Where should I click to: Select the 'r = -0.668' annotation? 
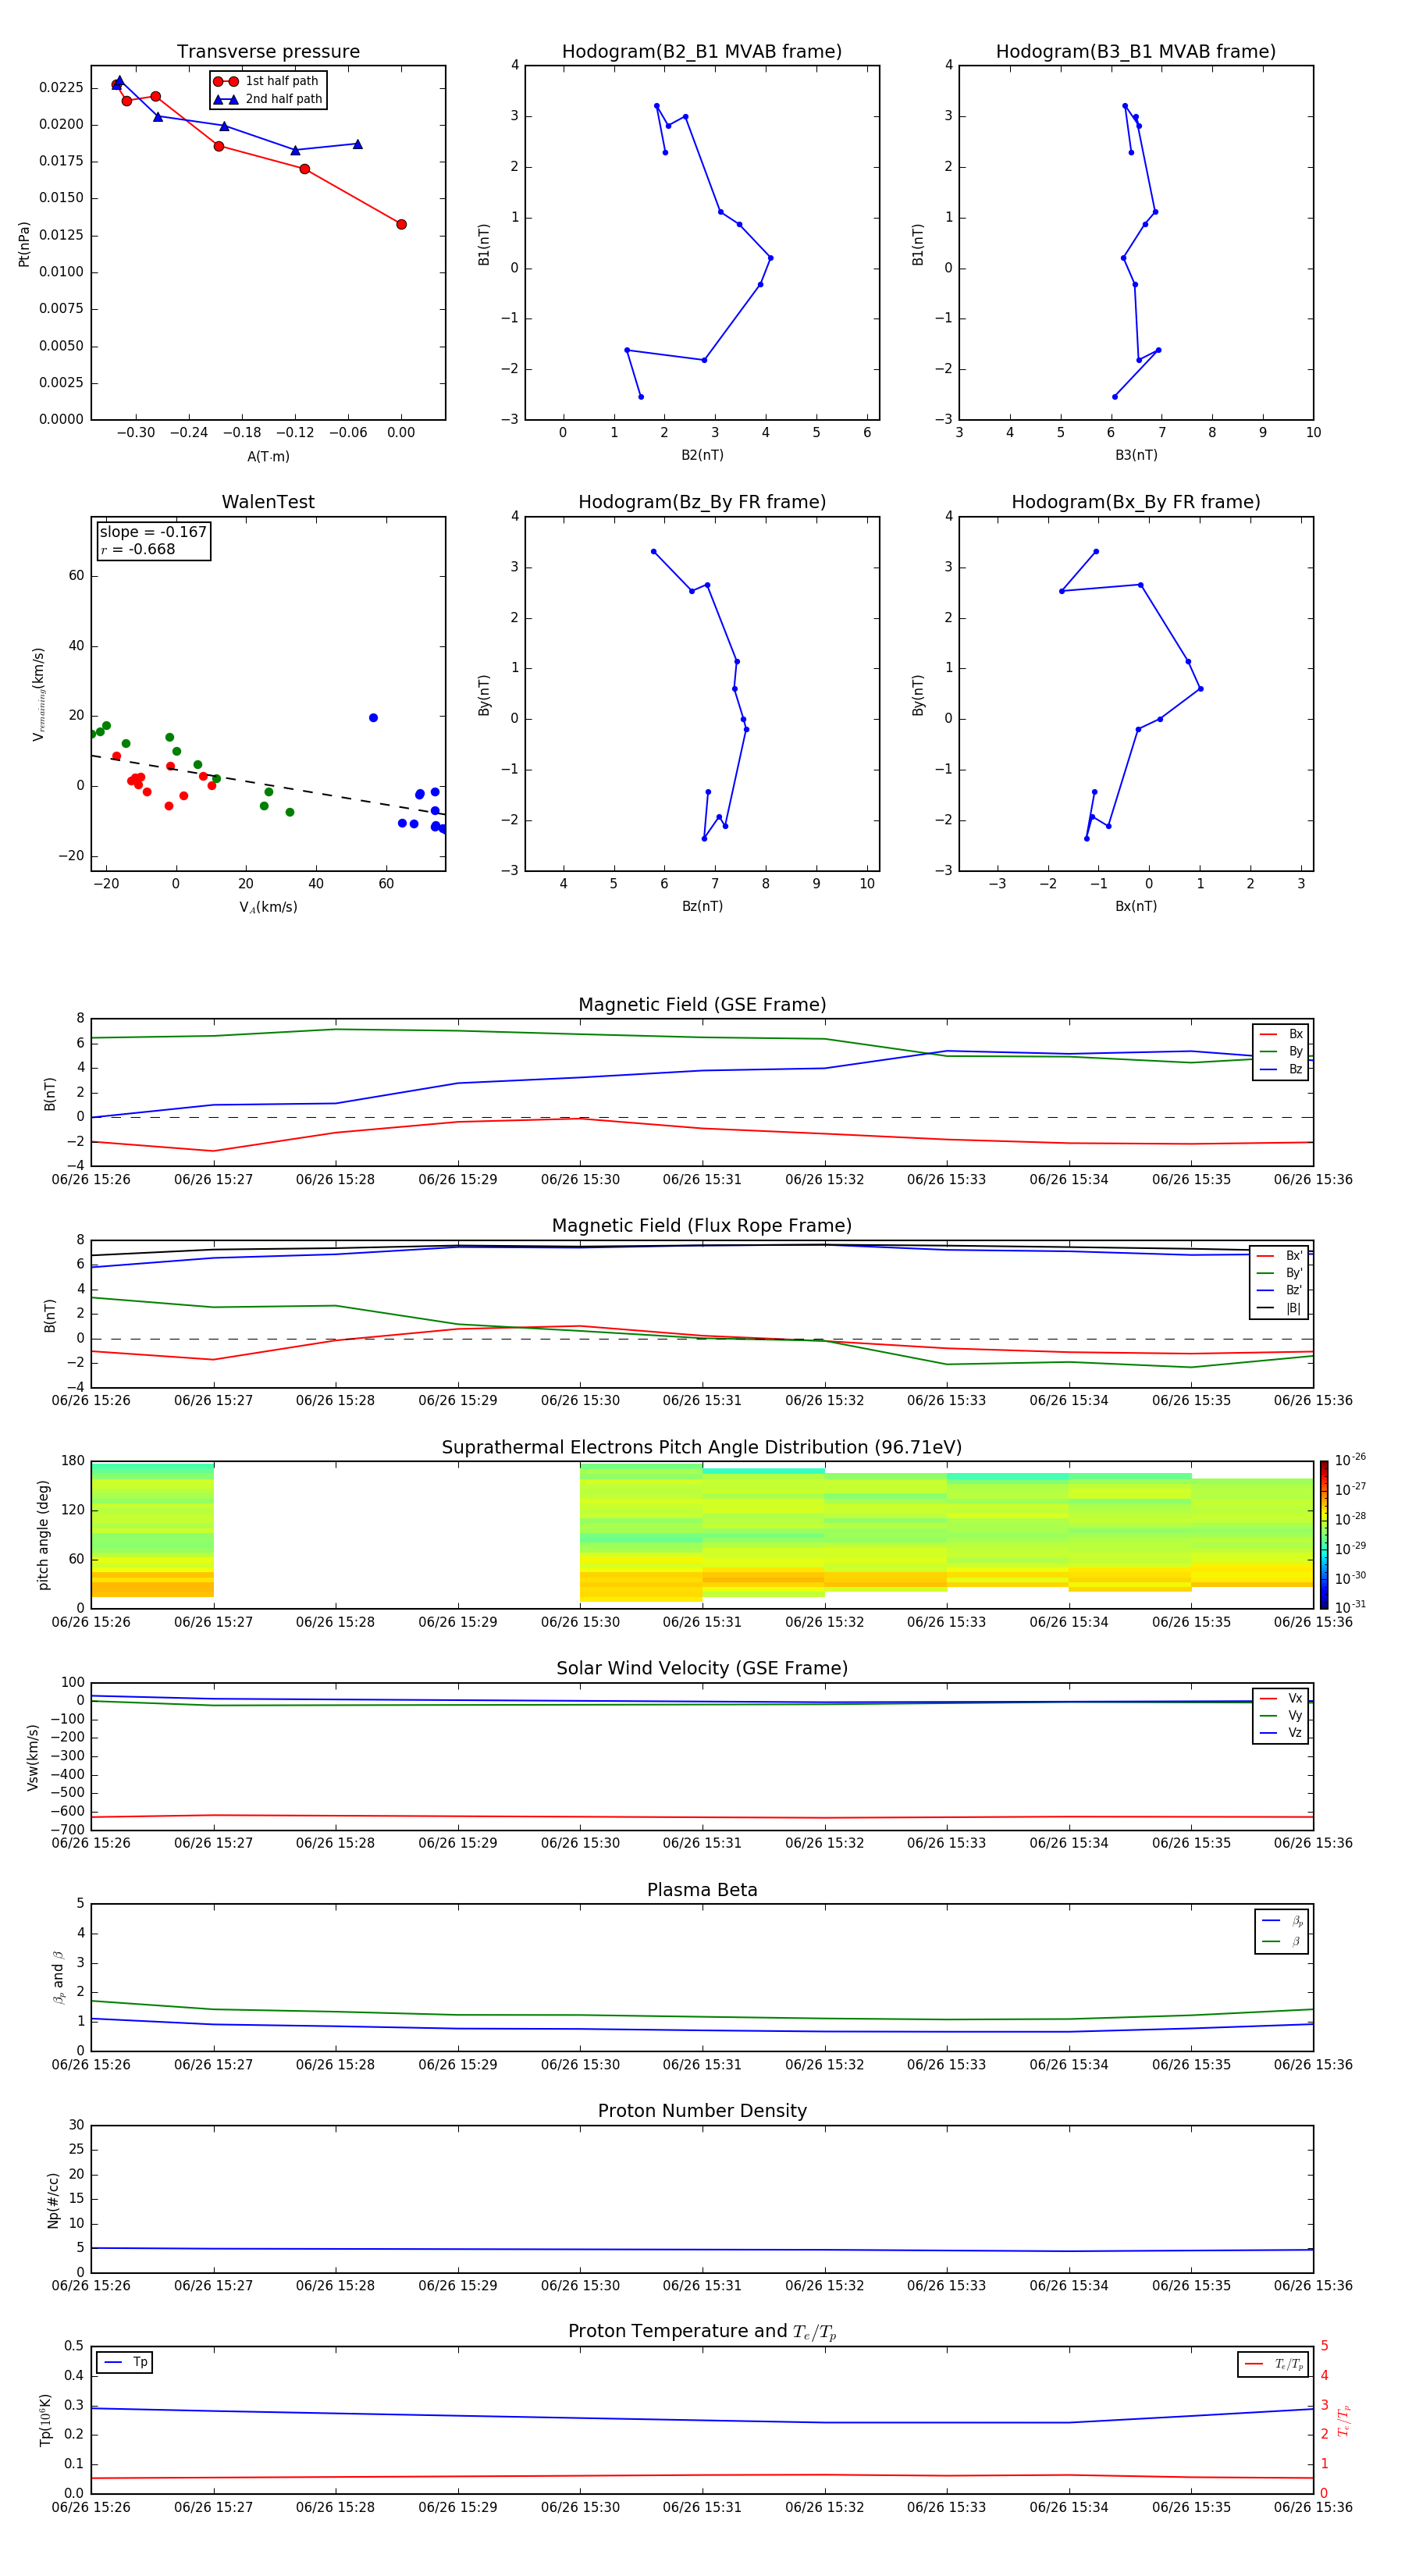pos(137,549)
